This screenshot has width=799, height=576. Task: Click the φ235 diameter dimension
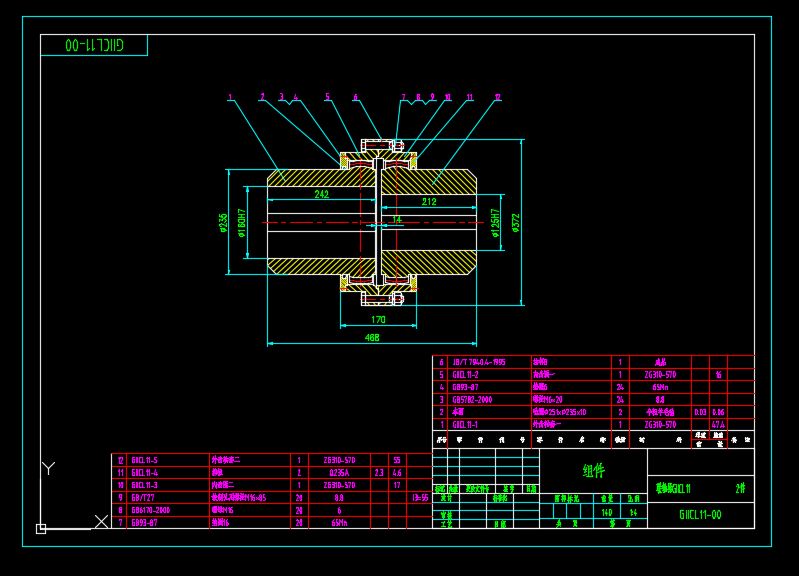coord(223,223)
